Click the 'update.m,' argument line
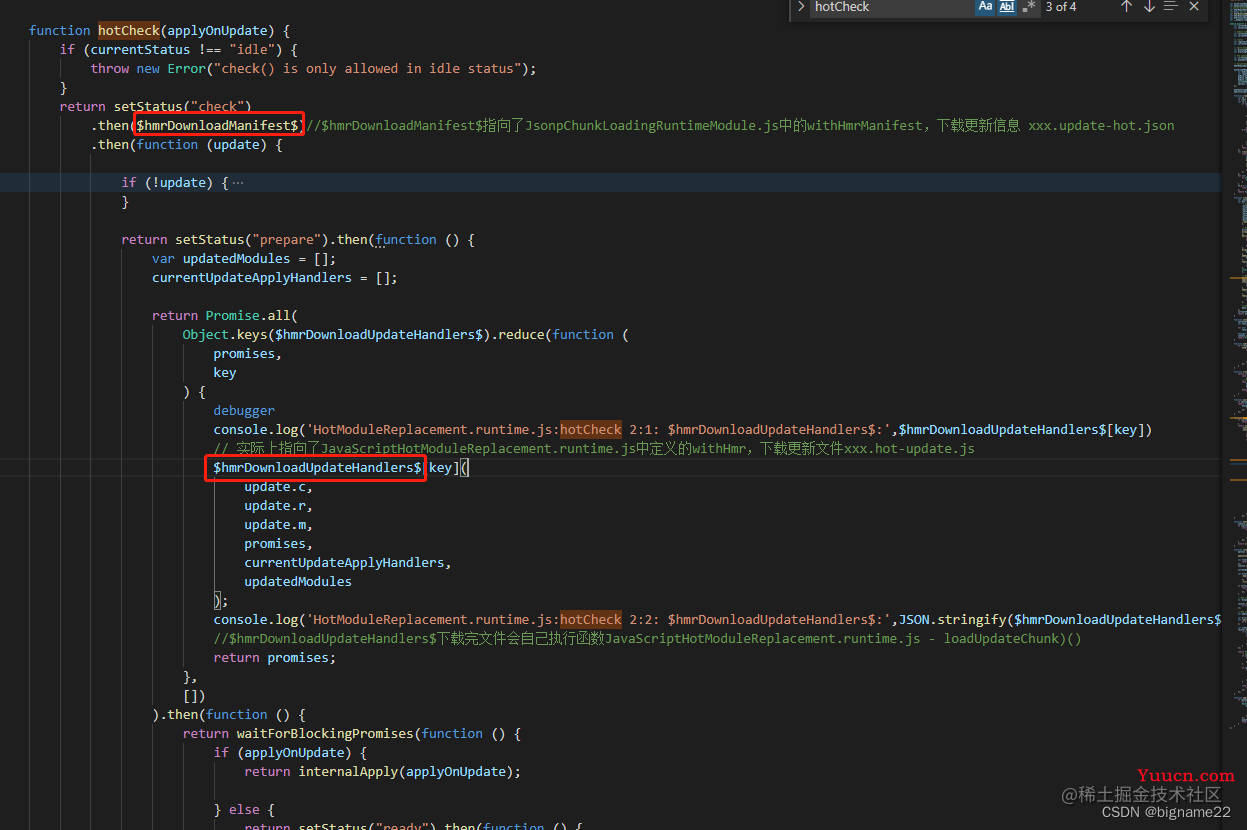 pyautogui.click(x=278, y=525)
